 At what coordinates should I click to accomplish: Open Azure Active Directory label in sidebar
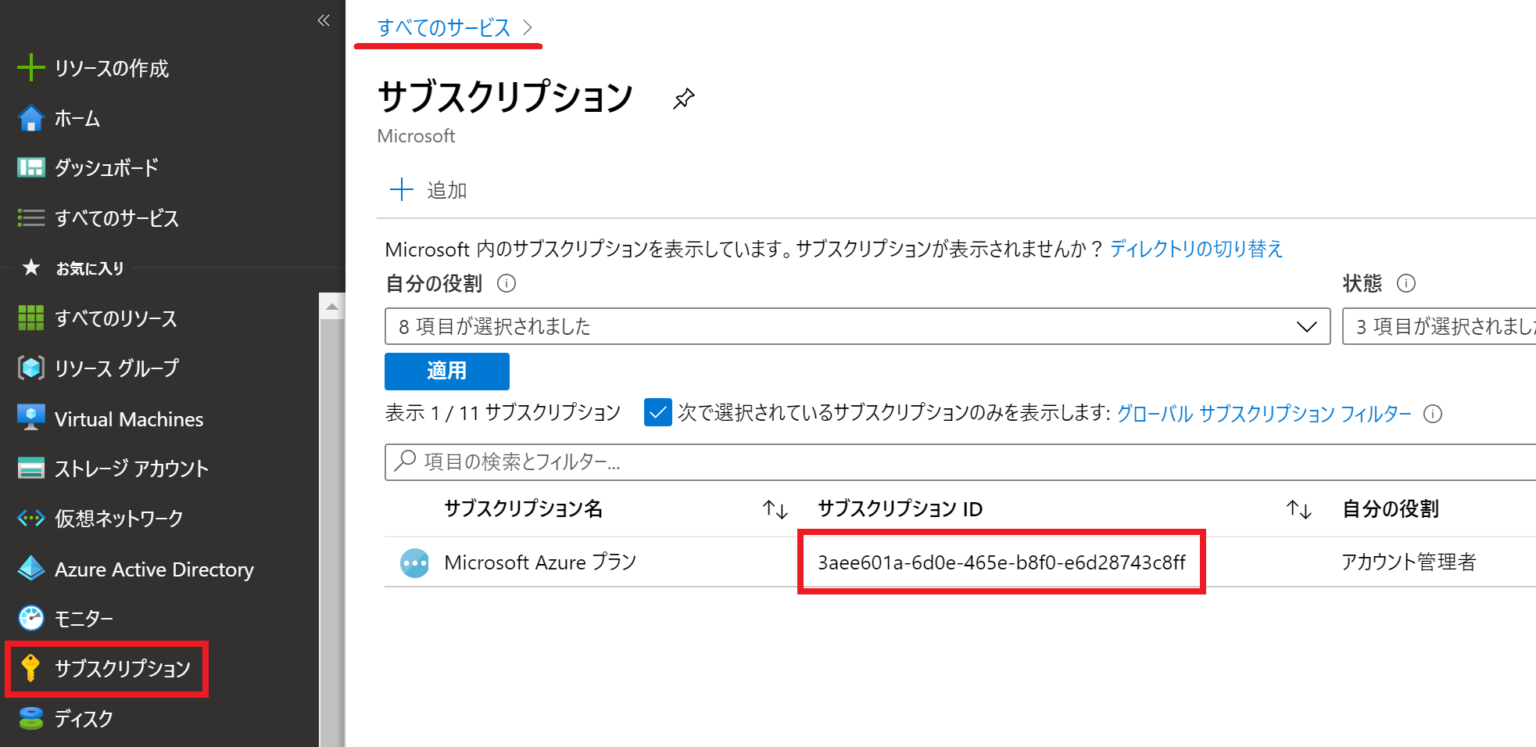point(154,569)
